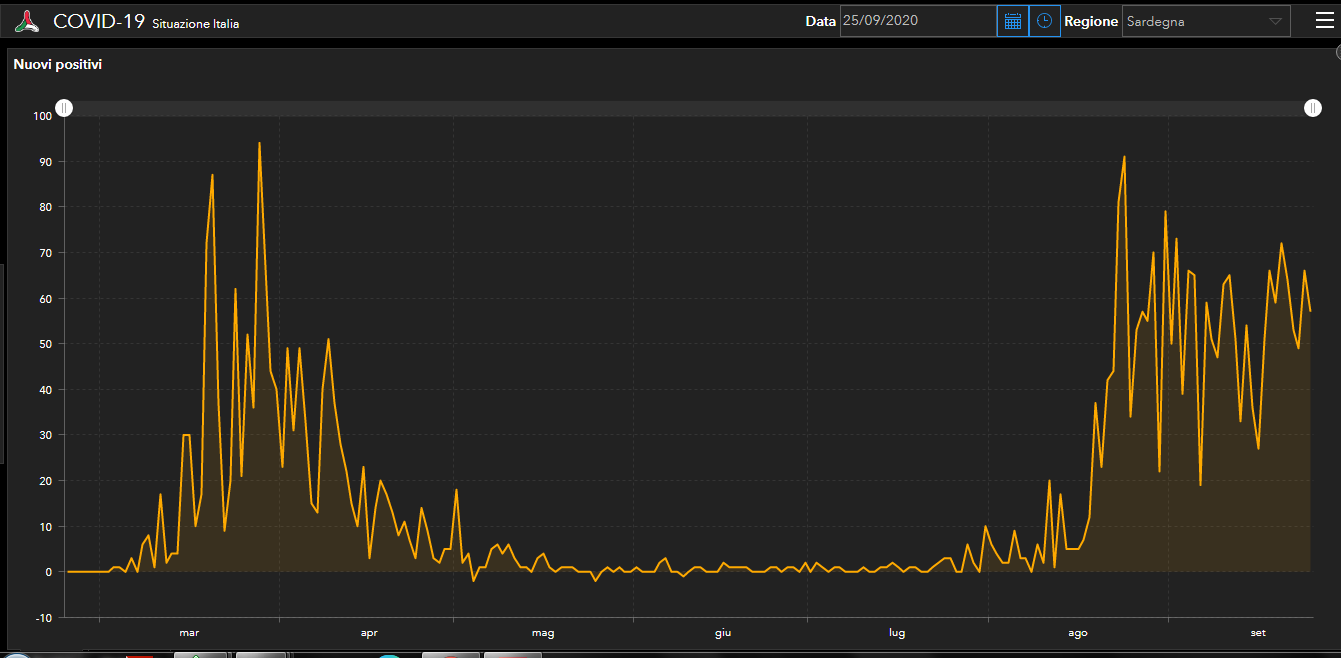Click the Nuovi positivi chart title
The width and height of the screenshot is (1341, 658).
pos(57,64)
